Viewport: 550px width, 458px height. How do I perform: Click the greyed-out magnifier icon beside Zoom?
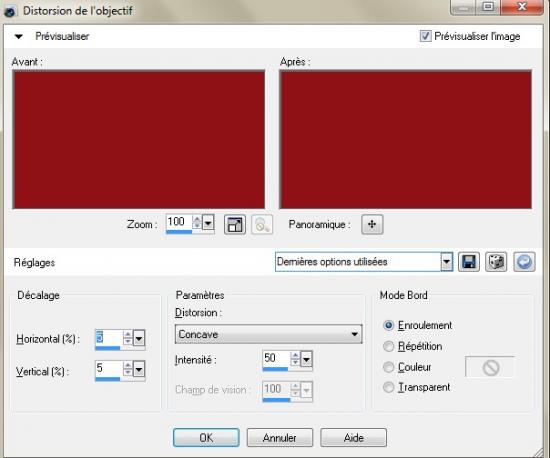[x=262, y=224]
